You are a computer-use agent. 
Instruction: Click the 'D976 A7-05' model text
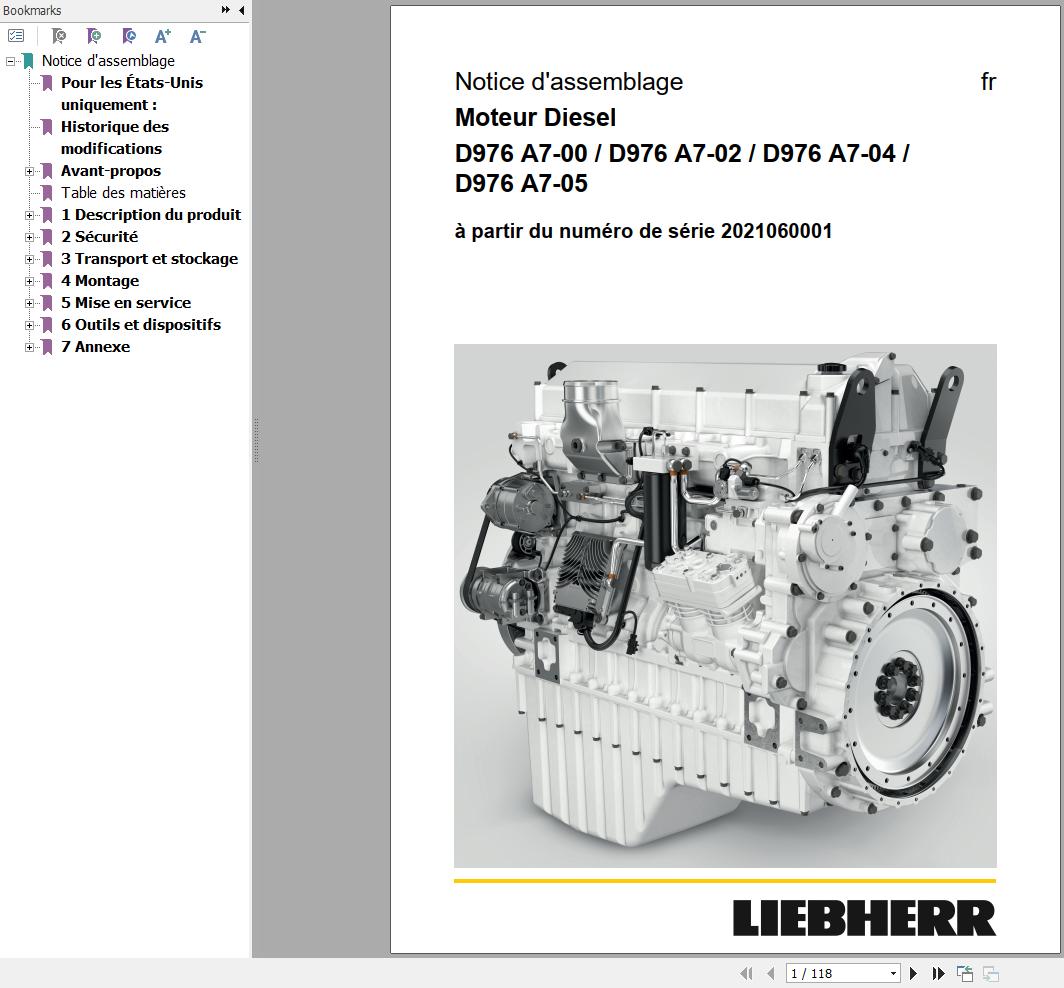(521, 183)
